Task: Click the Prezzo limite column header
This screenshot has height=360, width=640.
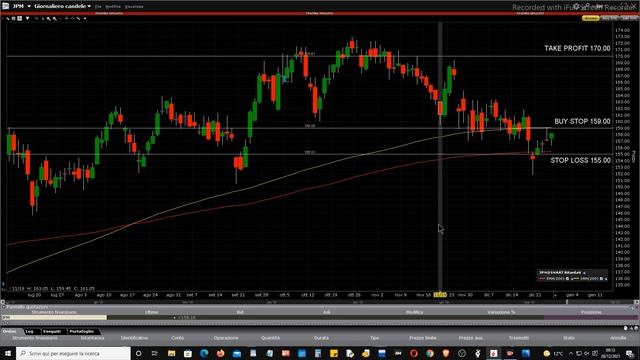Action: coord(423,338)
